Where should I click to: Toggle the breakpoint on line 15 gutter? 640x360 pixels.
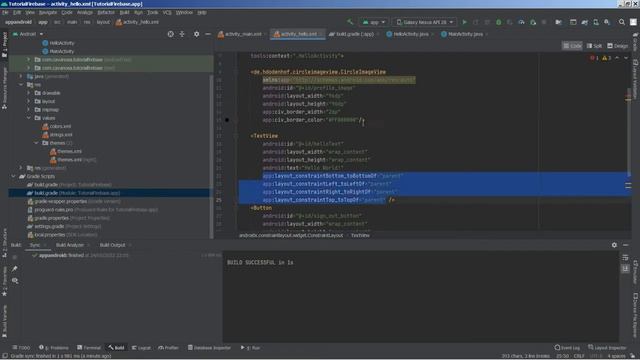[x=227, y=120]
